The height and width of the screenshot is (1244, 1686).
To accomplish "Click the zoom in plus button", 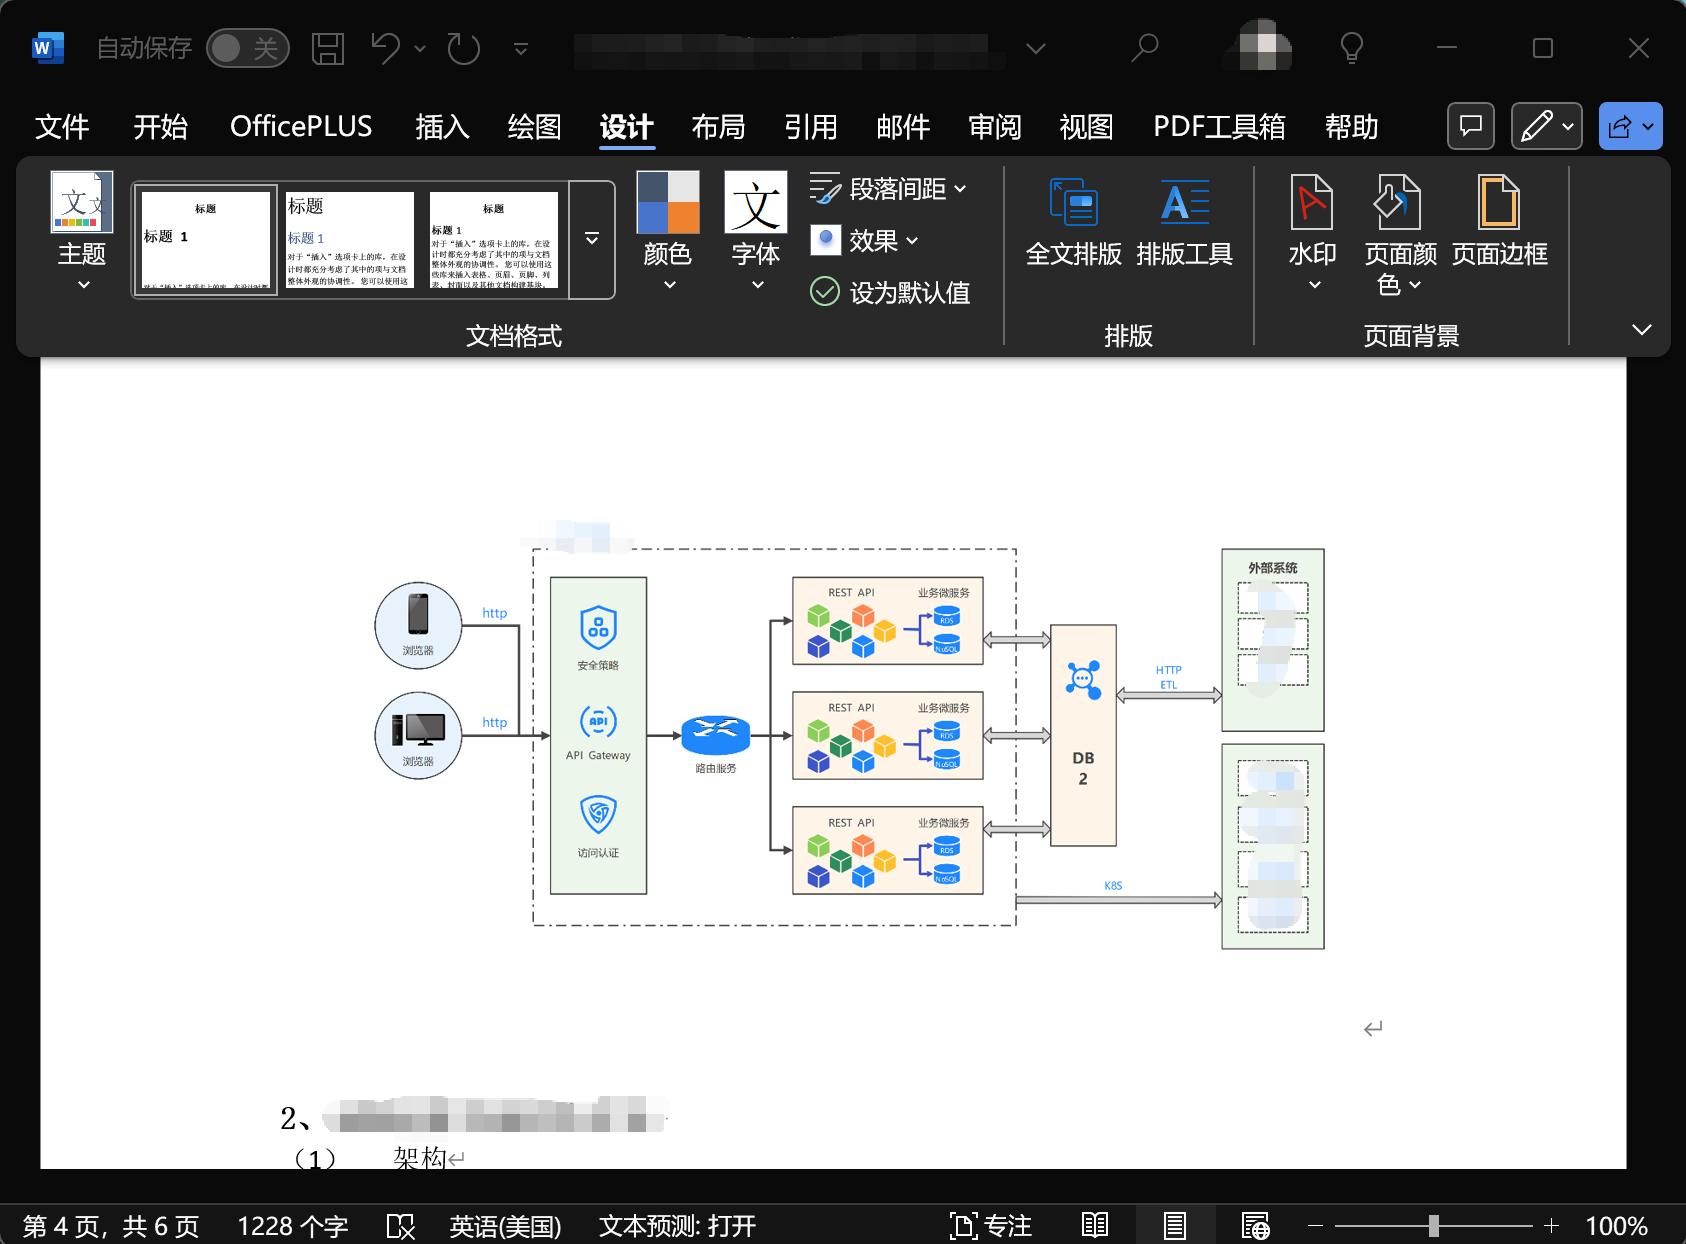I will [1551, 1226].
